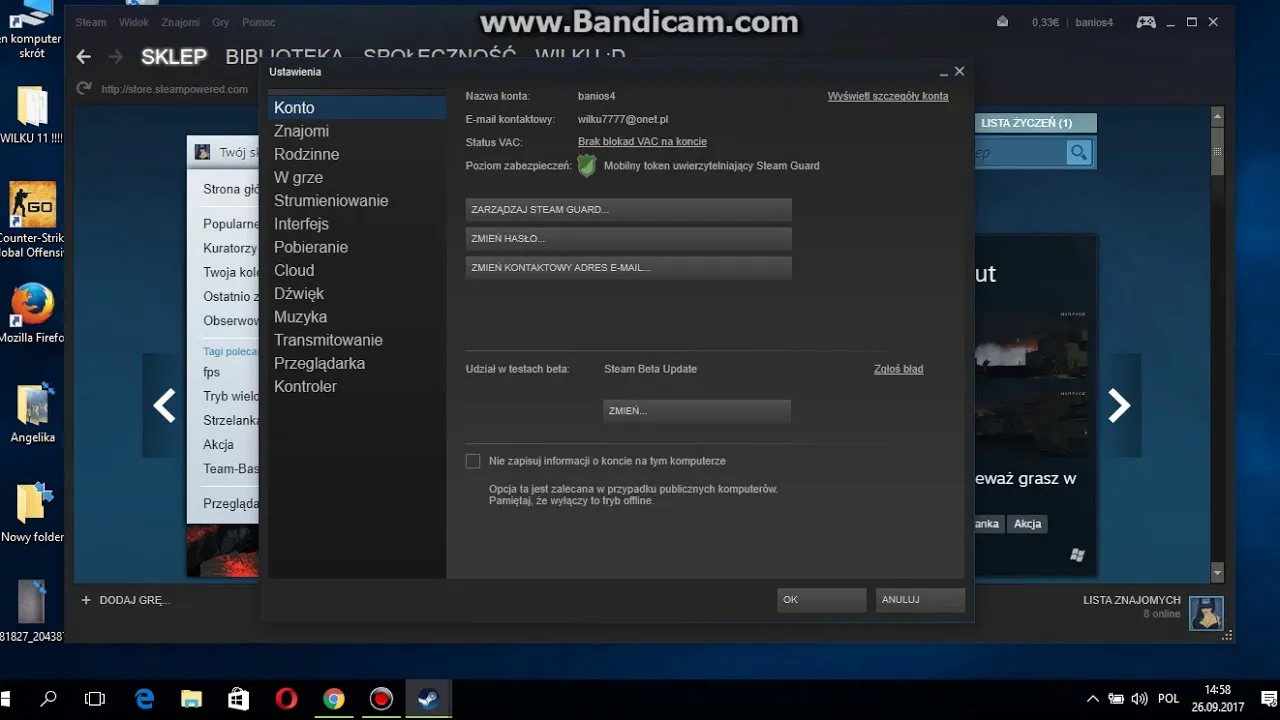
Task: Click ZARZĄDZAJ STEAM GUARD button
Action: (628, 210)
